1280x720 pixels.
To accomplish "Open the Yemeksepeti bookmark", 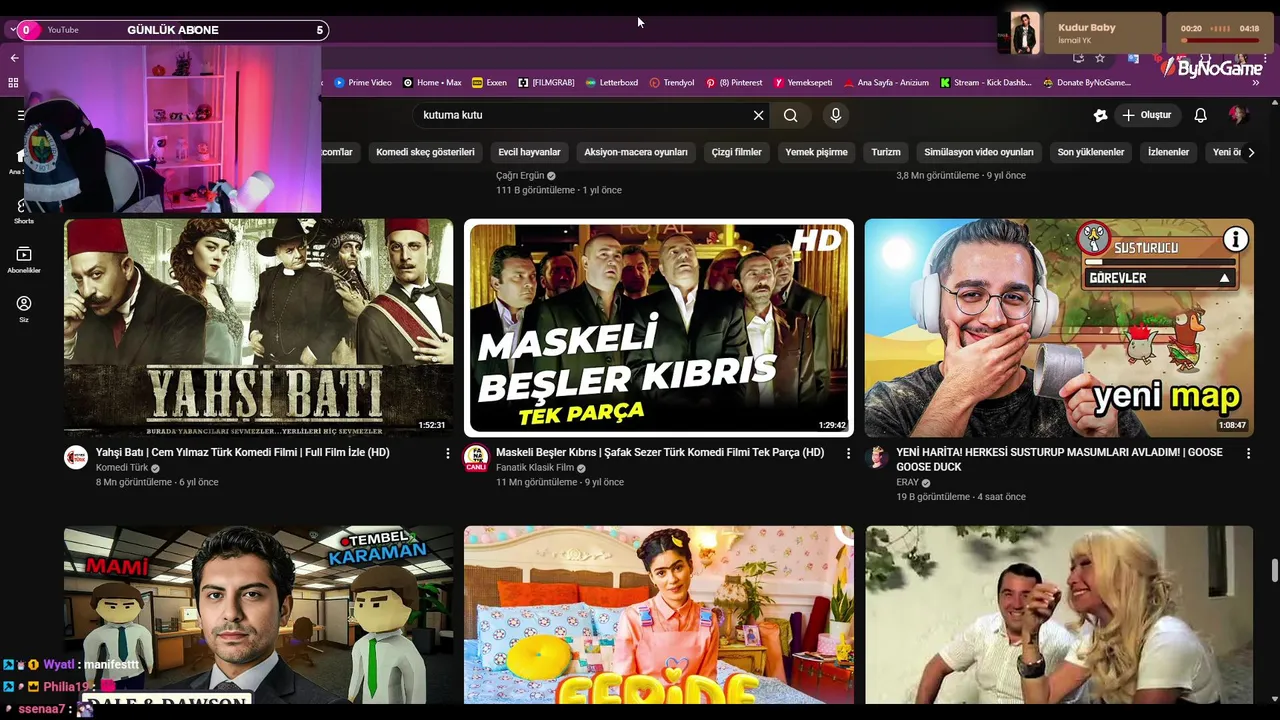I will (803, 83).
